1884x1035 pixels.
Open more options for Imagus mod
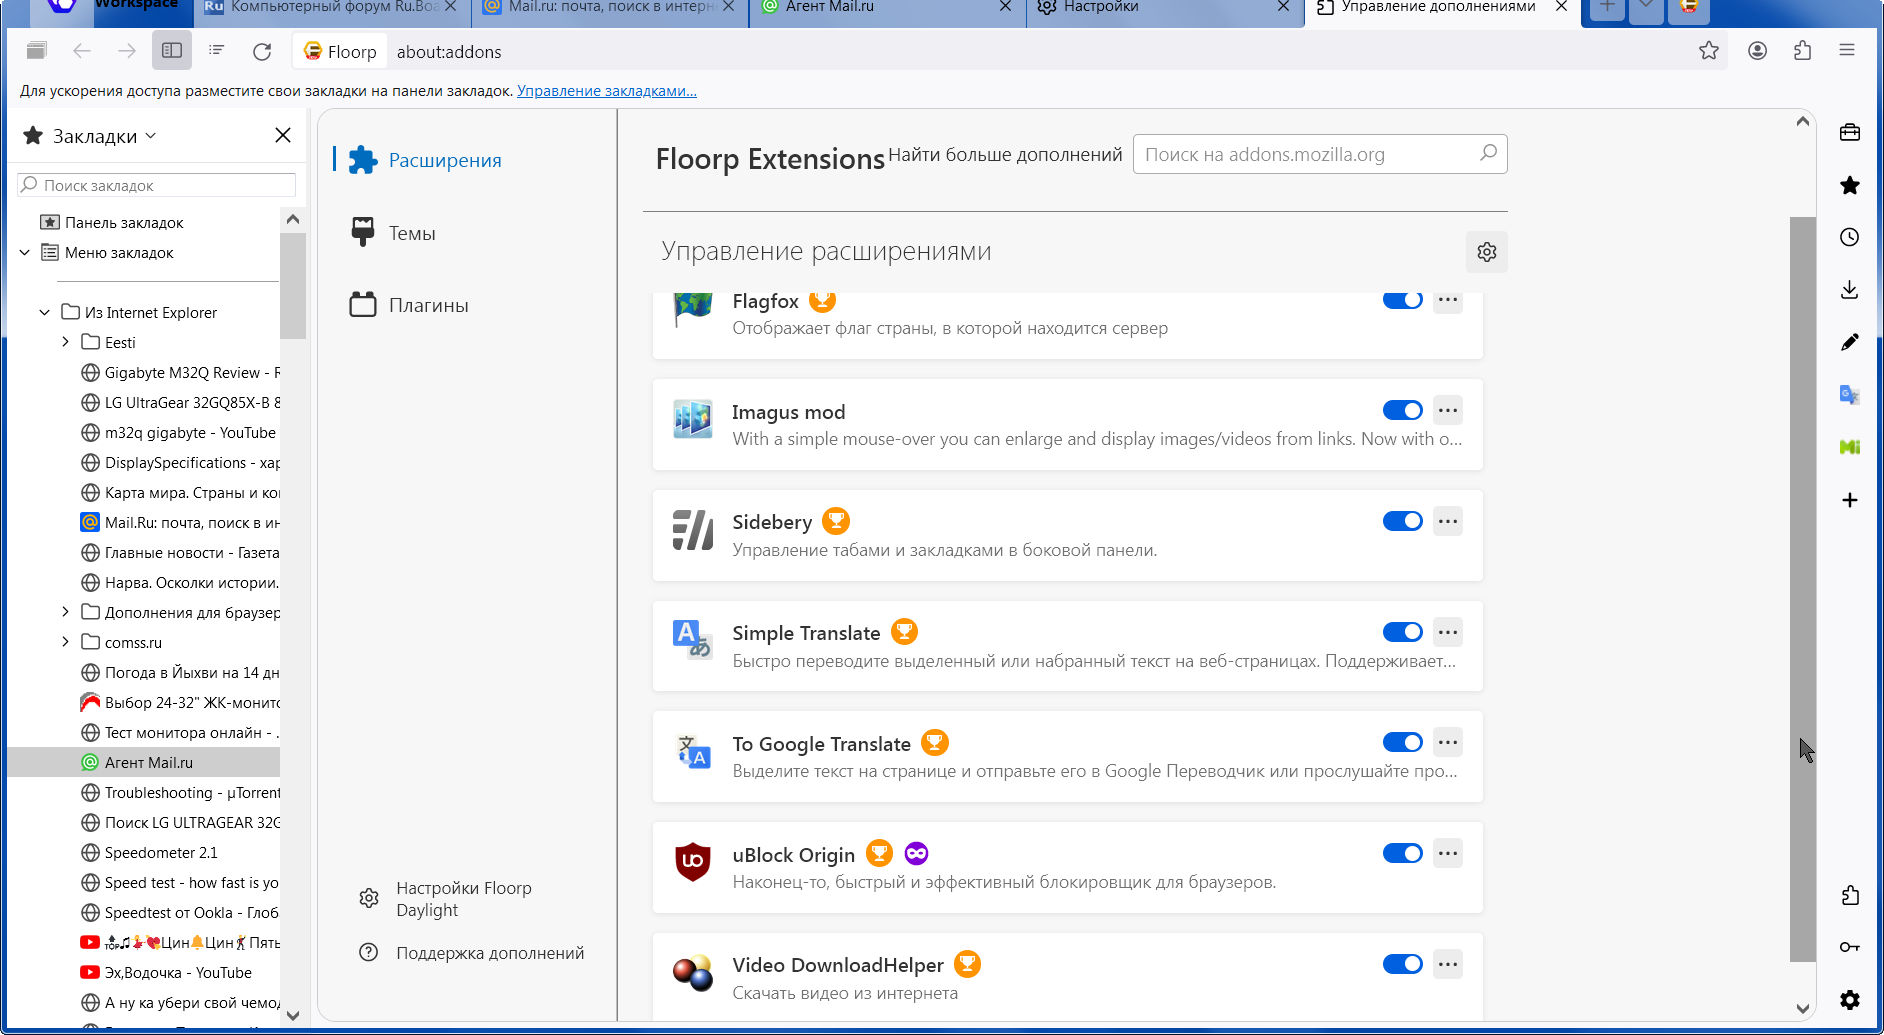pos(1448,410)
